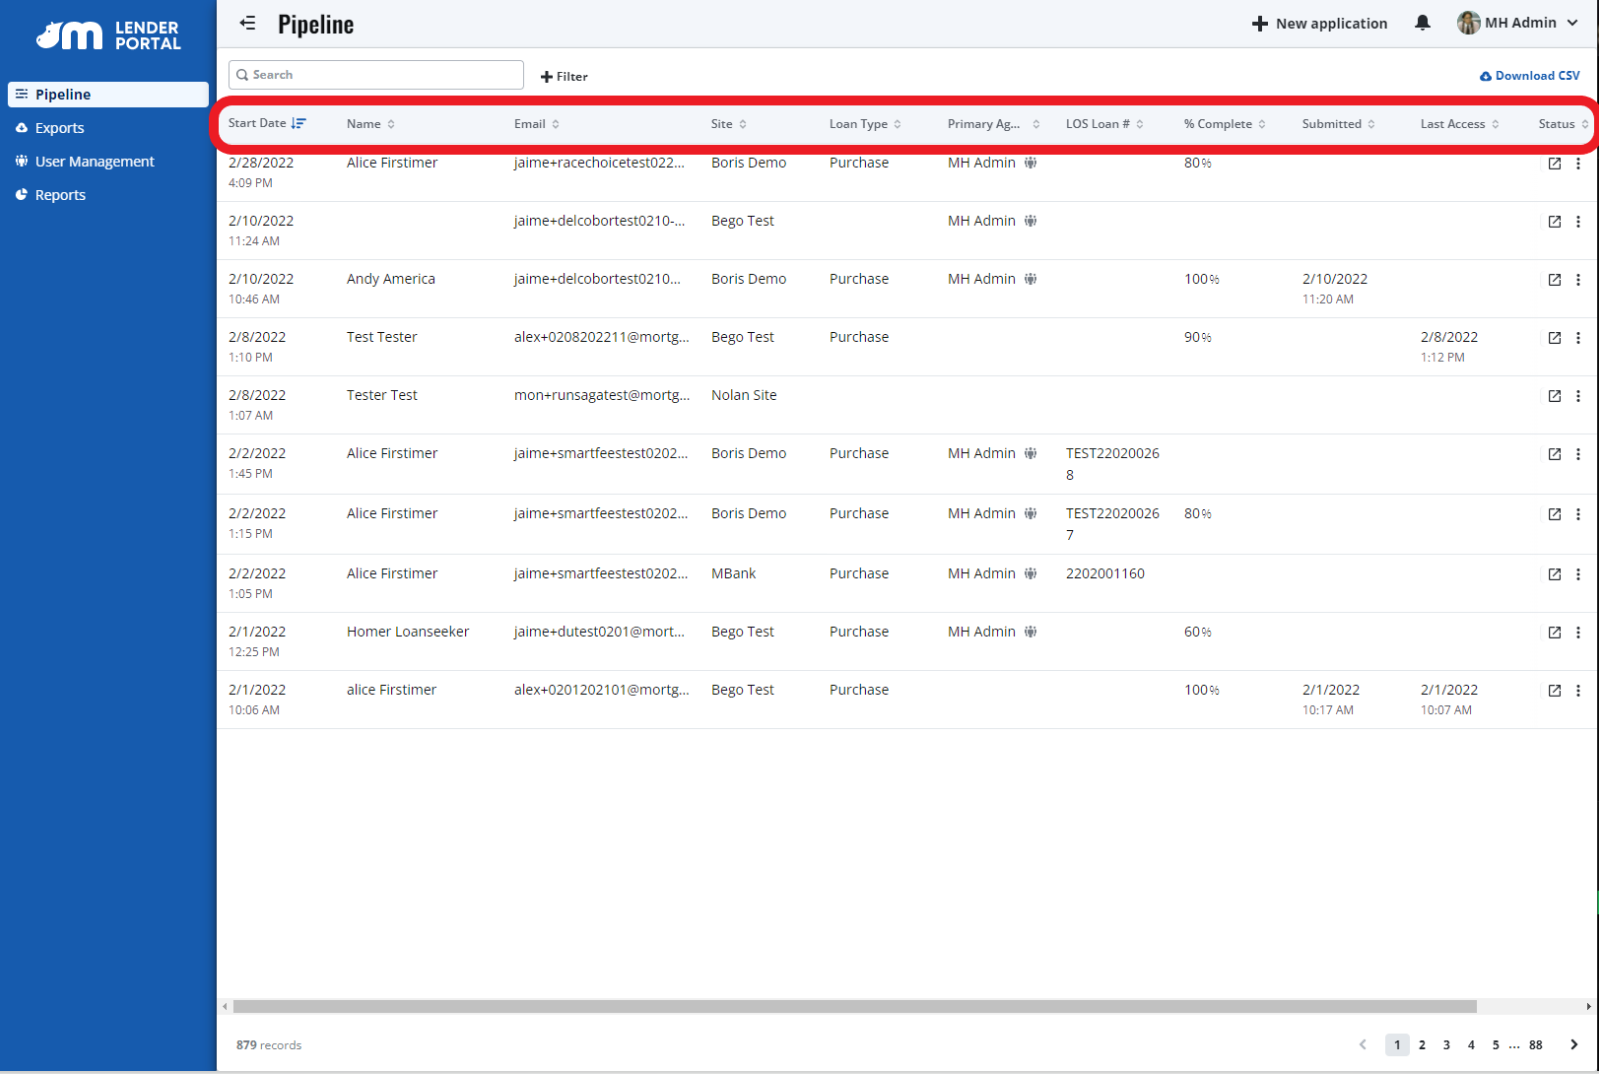This screenshot has width=1599, height=1074.
Task: Sort by Name column
Action: coord(371,124)
